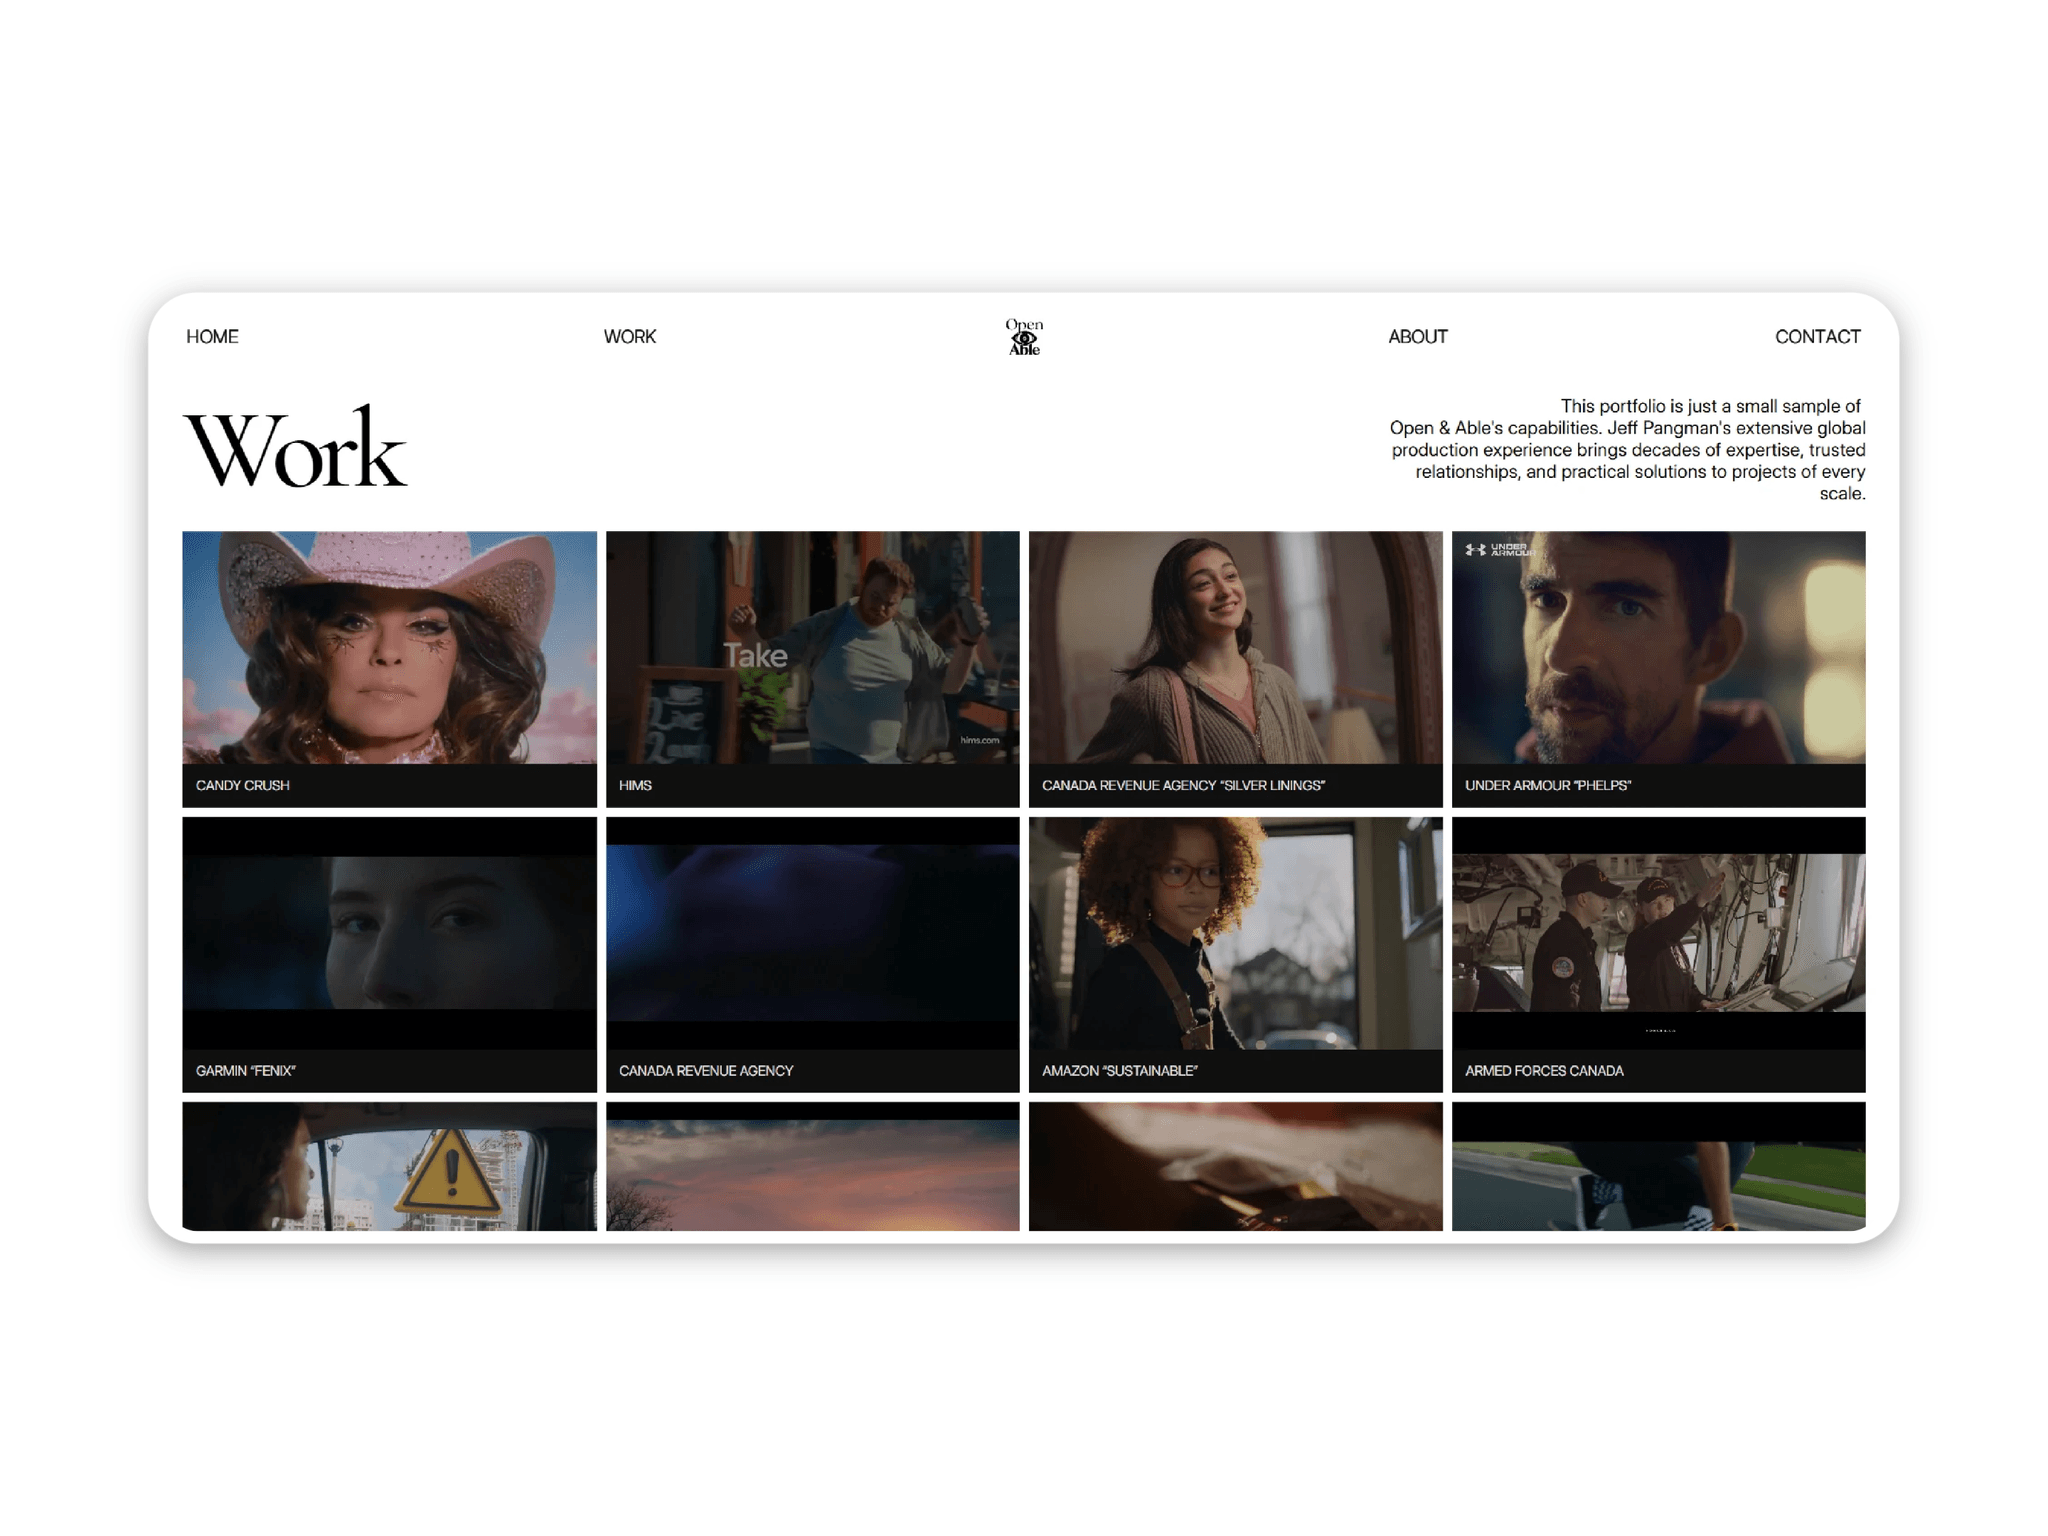2048x1536 pixels.
Task: Open the yellow warning sign video thumbnail
Action: pos(389,1166)
